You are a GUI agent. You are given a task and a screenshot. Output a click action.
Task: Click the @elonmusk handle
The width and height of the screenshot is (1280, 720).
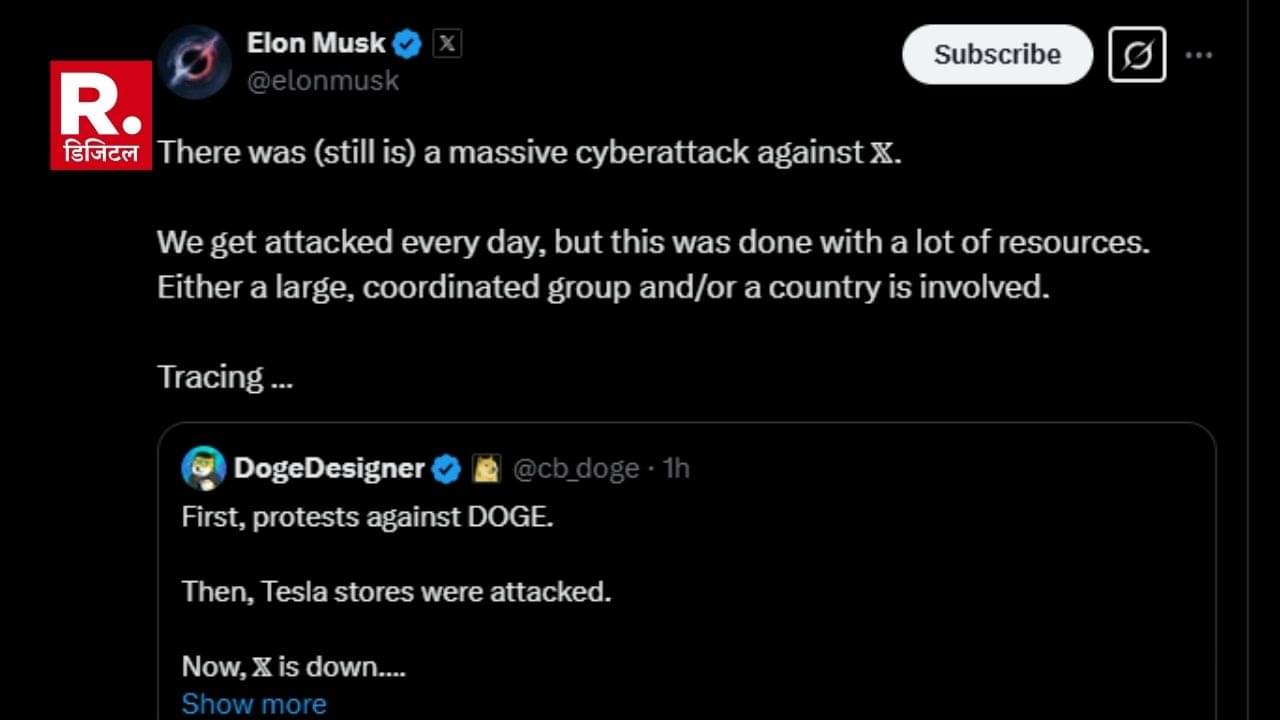tap(323, 81)
